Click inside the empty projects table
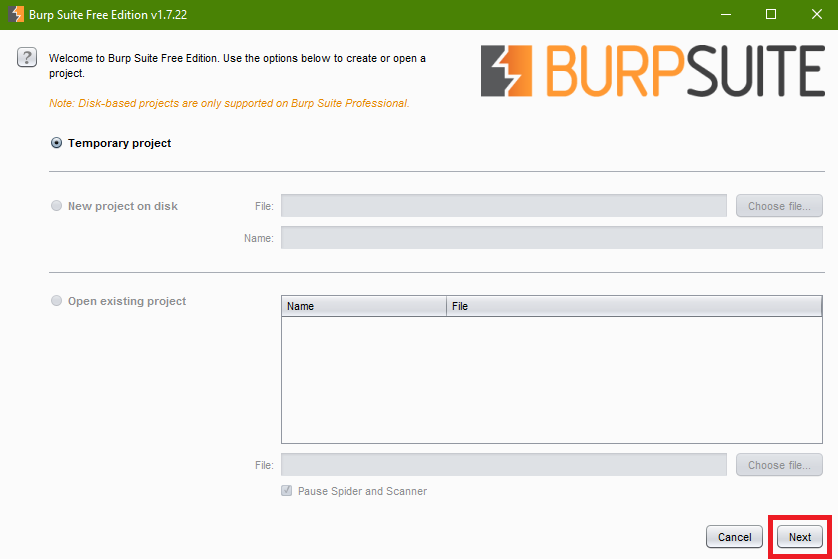838x559 pixels. click(552, 380)
